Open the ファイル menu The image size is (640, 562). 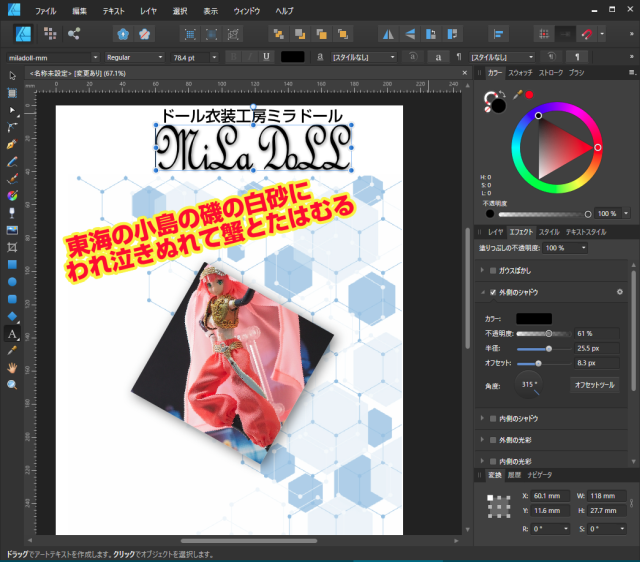click(45, 11)
